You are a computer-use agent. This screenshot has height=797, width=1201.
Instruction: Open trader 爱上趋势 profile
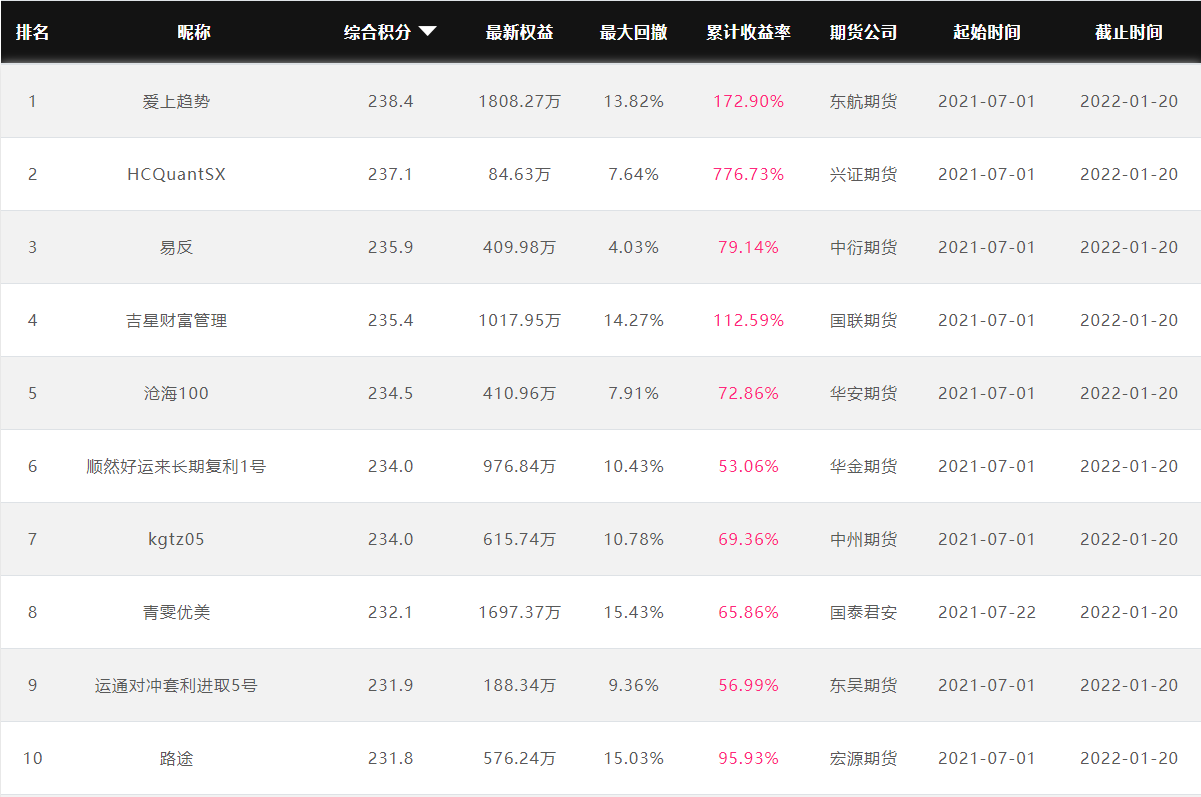[x=176, y=101]
